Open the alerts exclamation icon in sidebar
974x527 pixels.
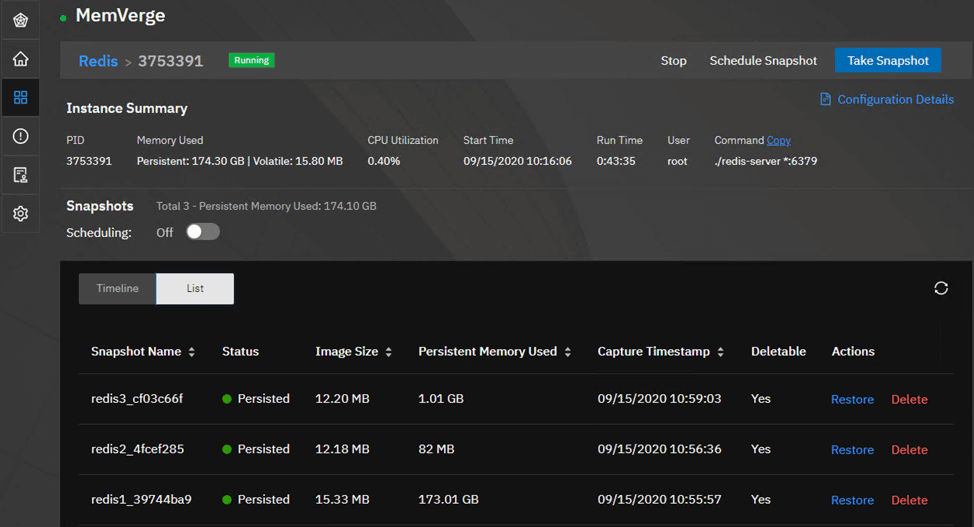(20, 136)
